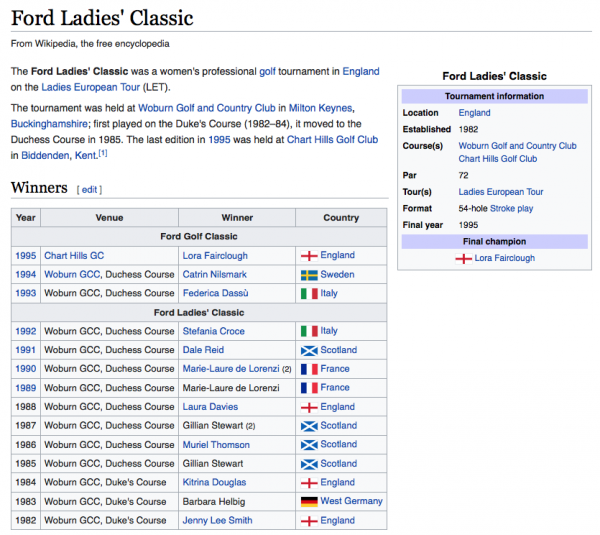Open Lora Fairclough link under Final champion

click(x=504, y=258)
